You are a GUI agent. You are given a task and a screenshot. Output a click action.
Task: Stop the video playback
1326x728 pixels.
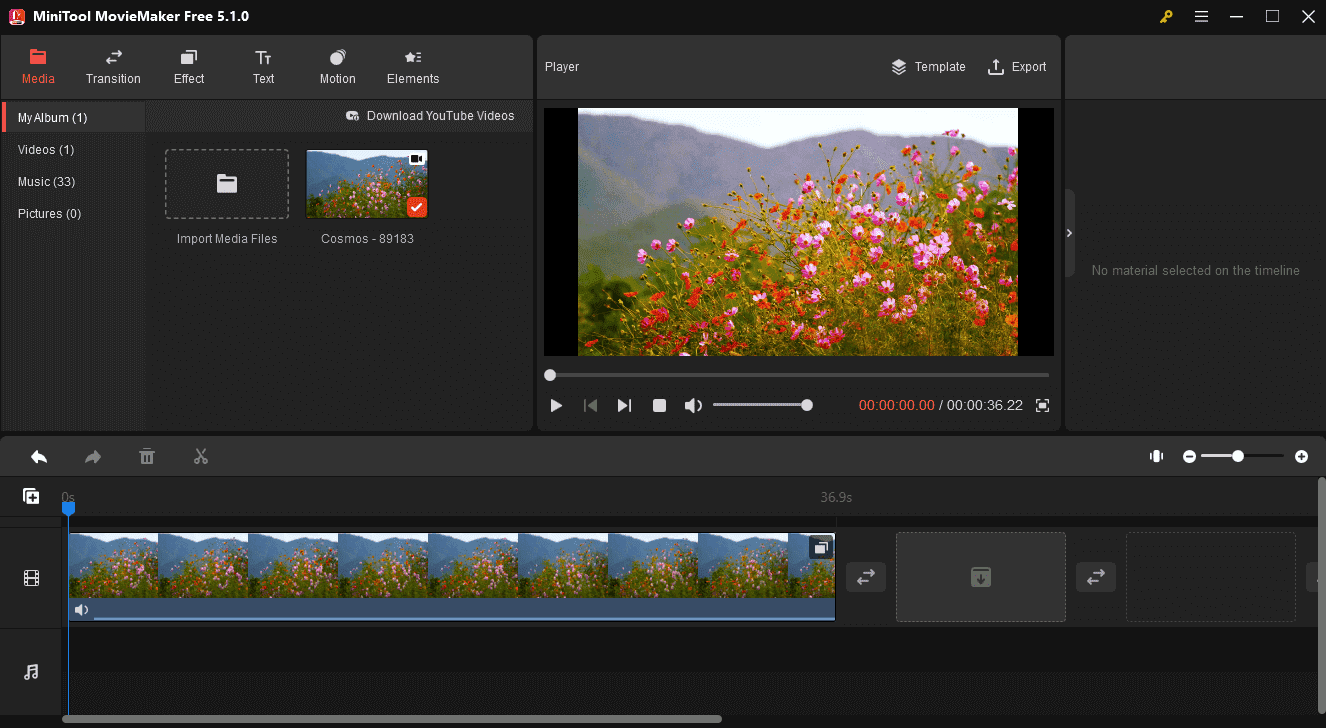tap(659, 405)
